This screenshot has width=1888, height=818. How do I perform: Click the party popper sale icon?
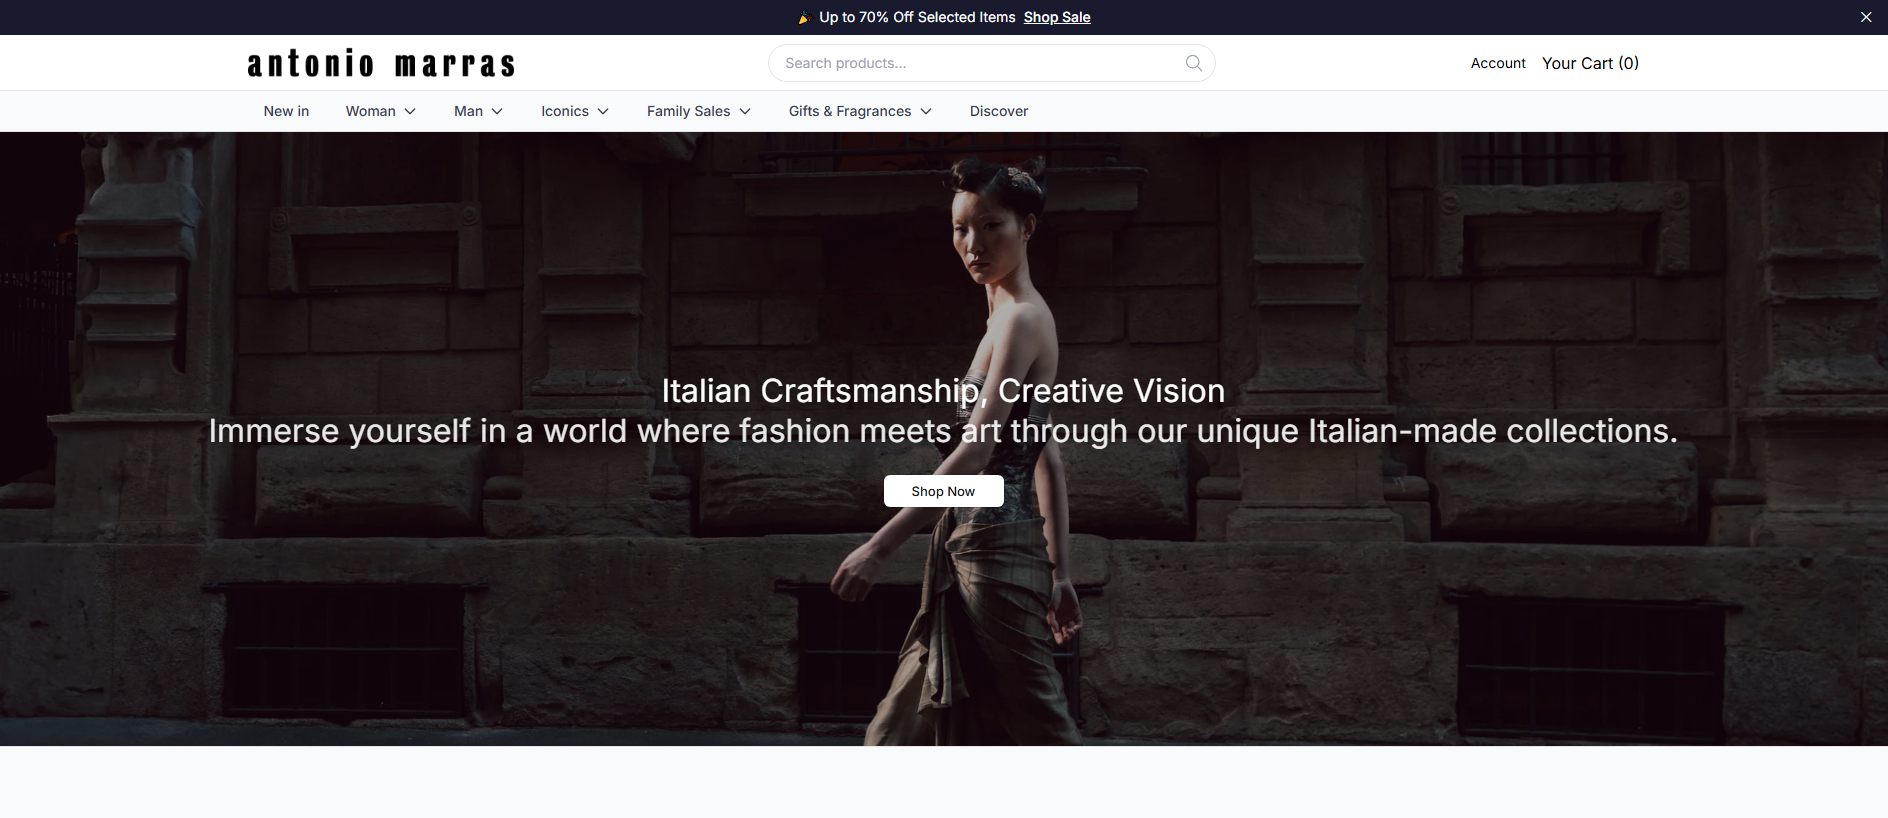804,17
